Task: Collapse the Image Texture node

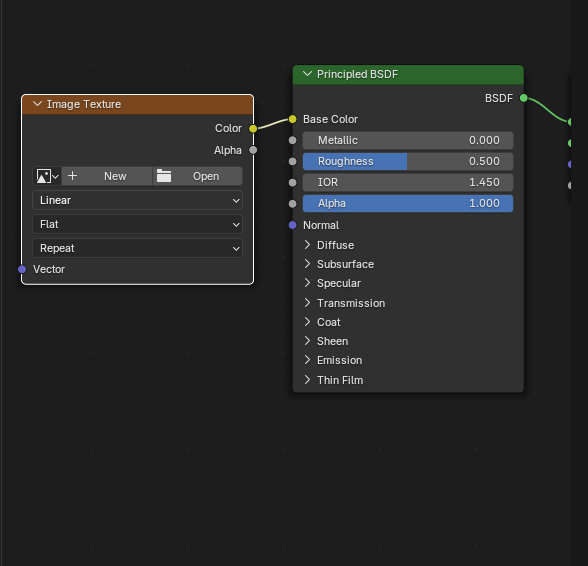Action: click(x=38, y=104)
